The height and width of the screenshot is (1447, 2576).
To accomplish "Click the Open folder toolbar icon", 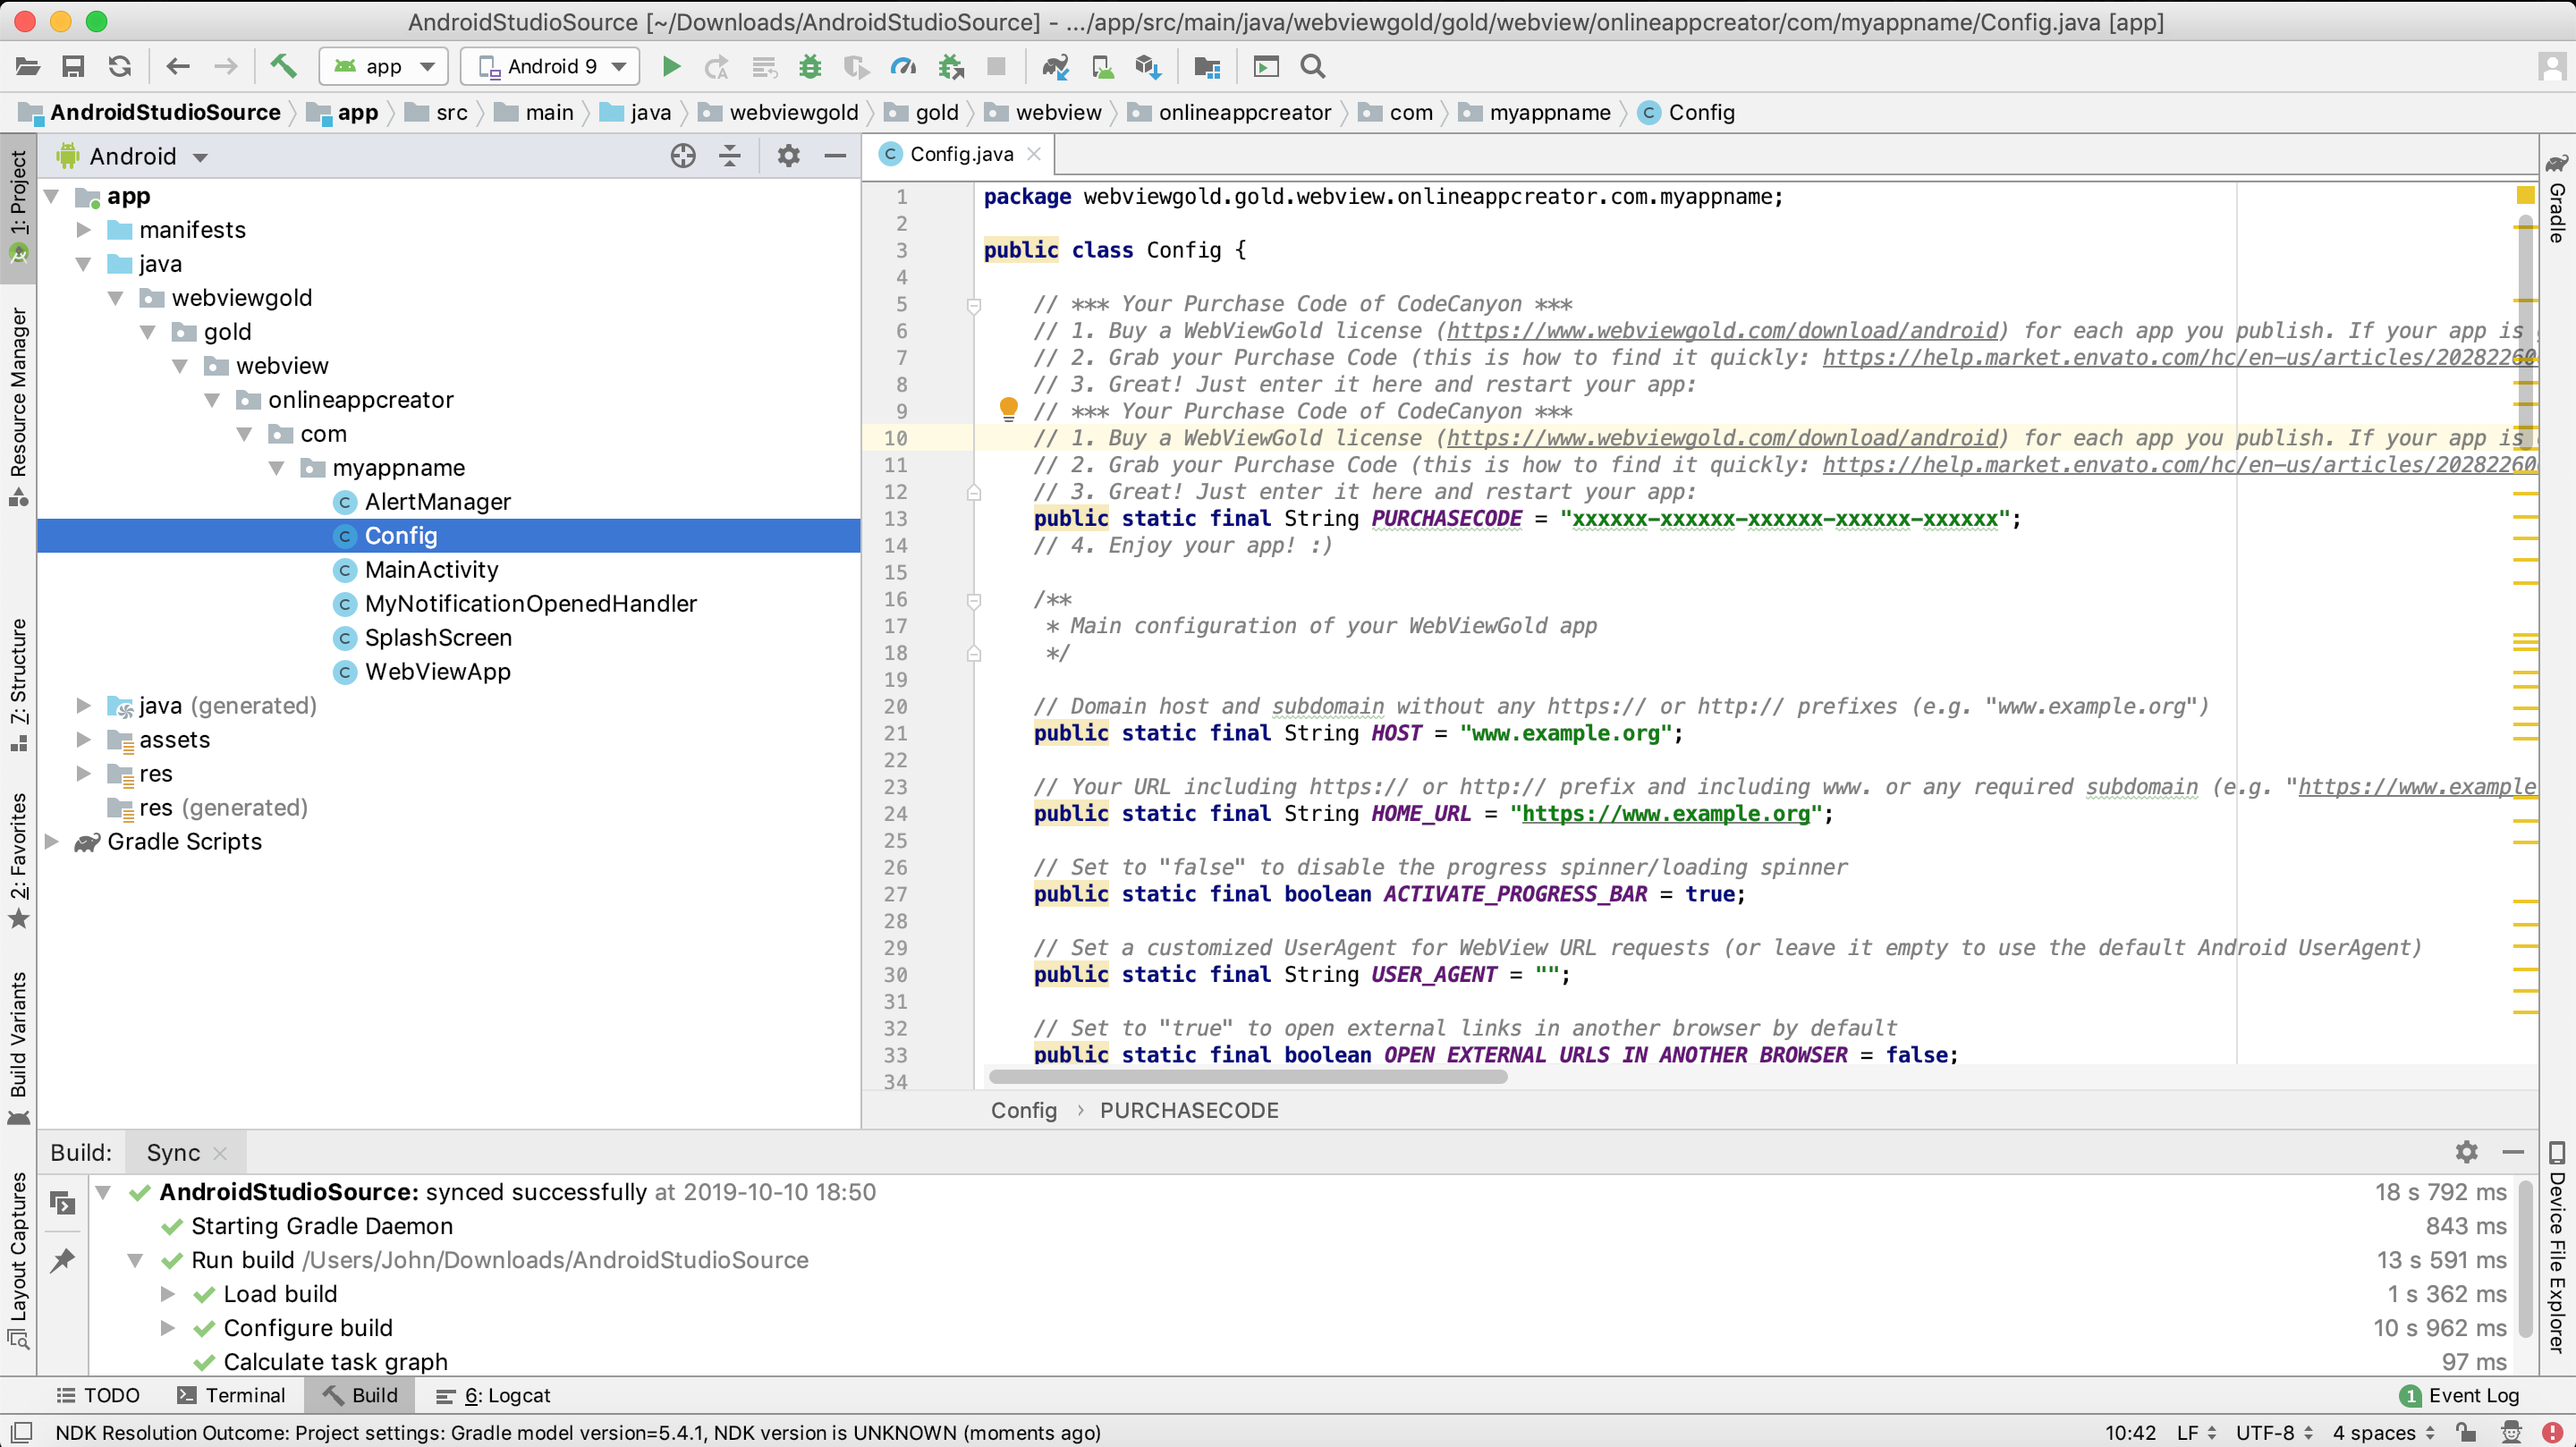I will point(28,67).
